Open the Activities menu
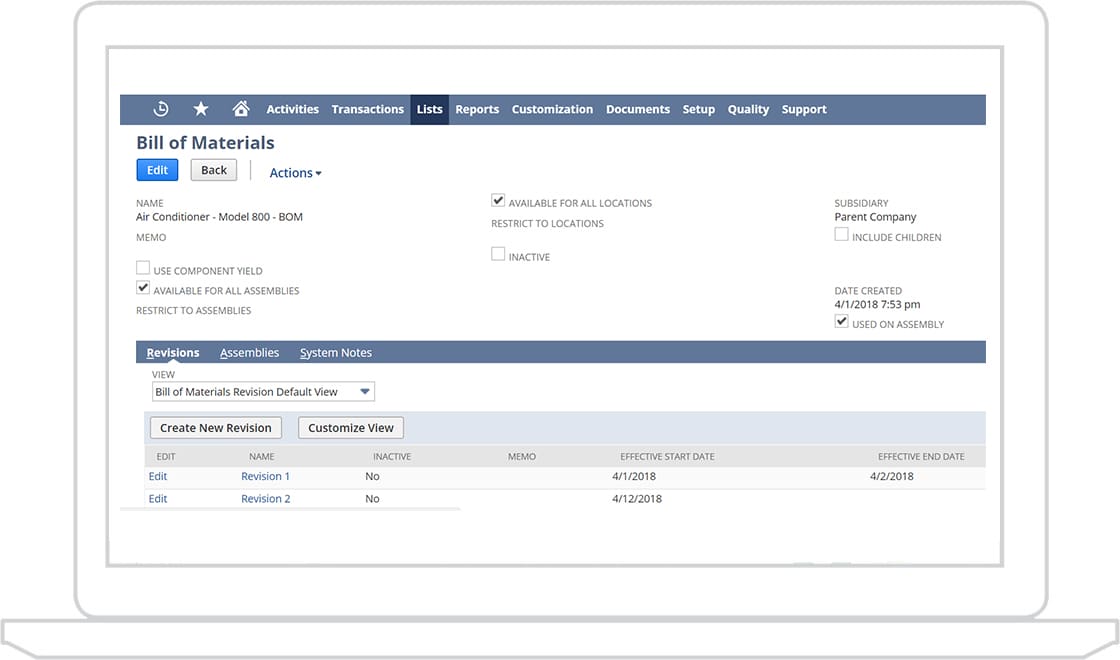The width and height of the screenshot is (1120, 660). pos(292,109)
